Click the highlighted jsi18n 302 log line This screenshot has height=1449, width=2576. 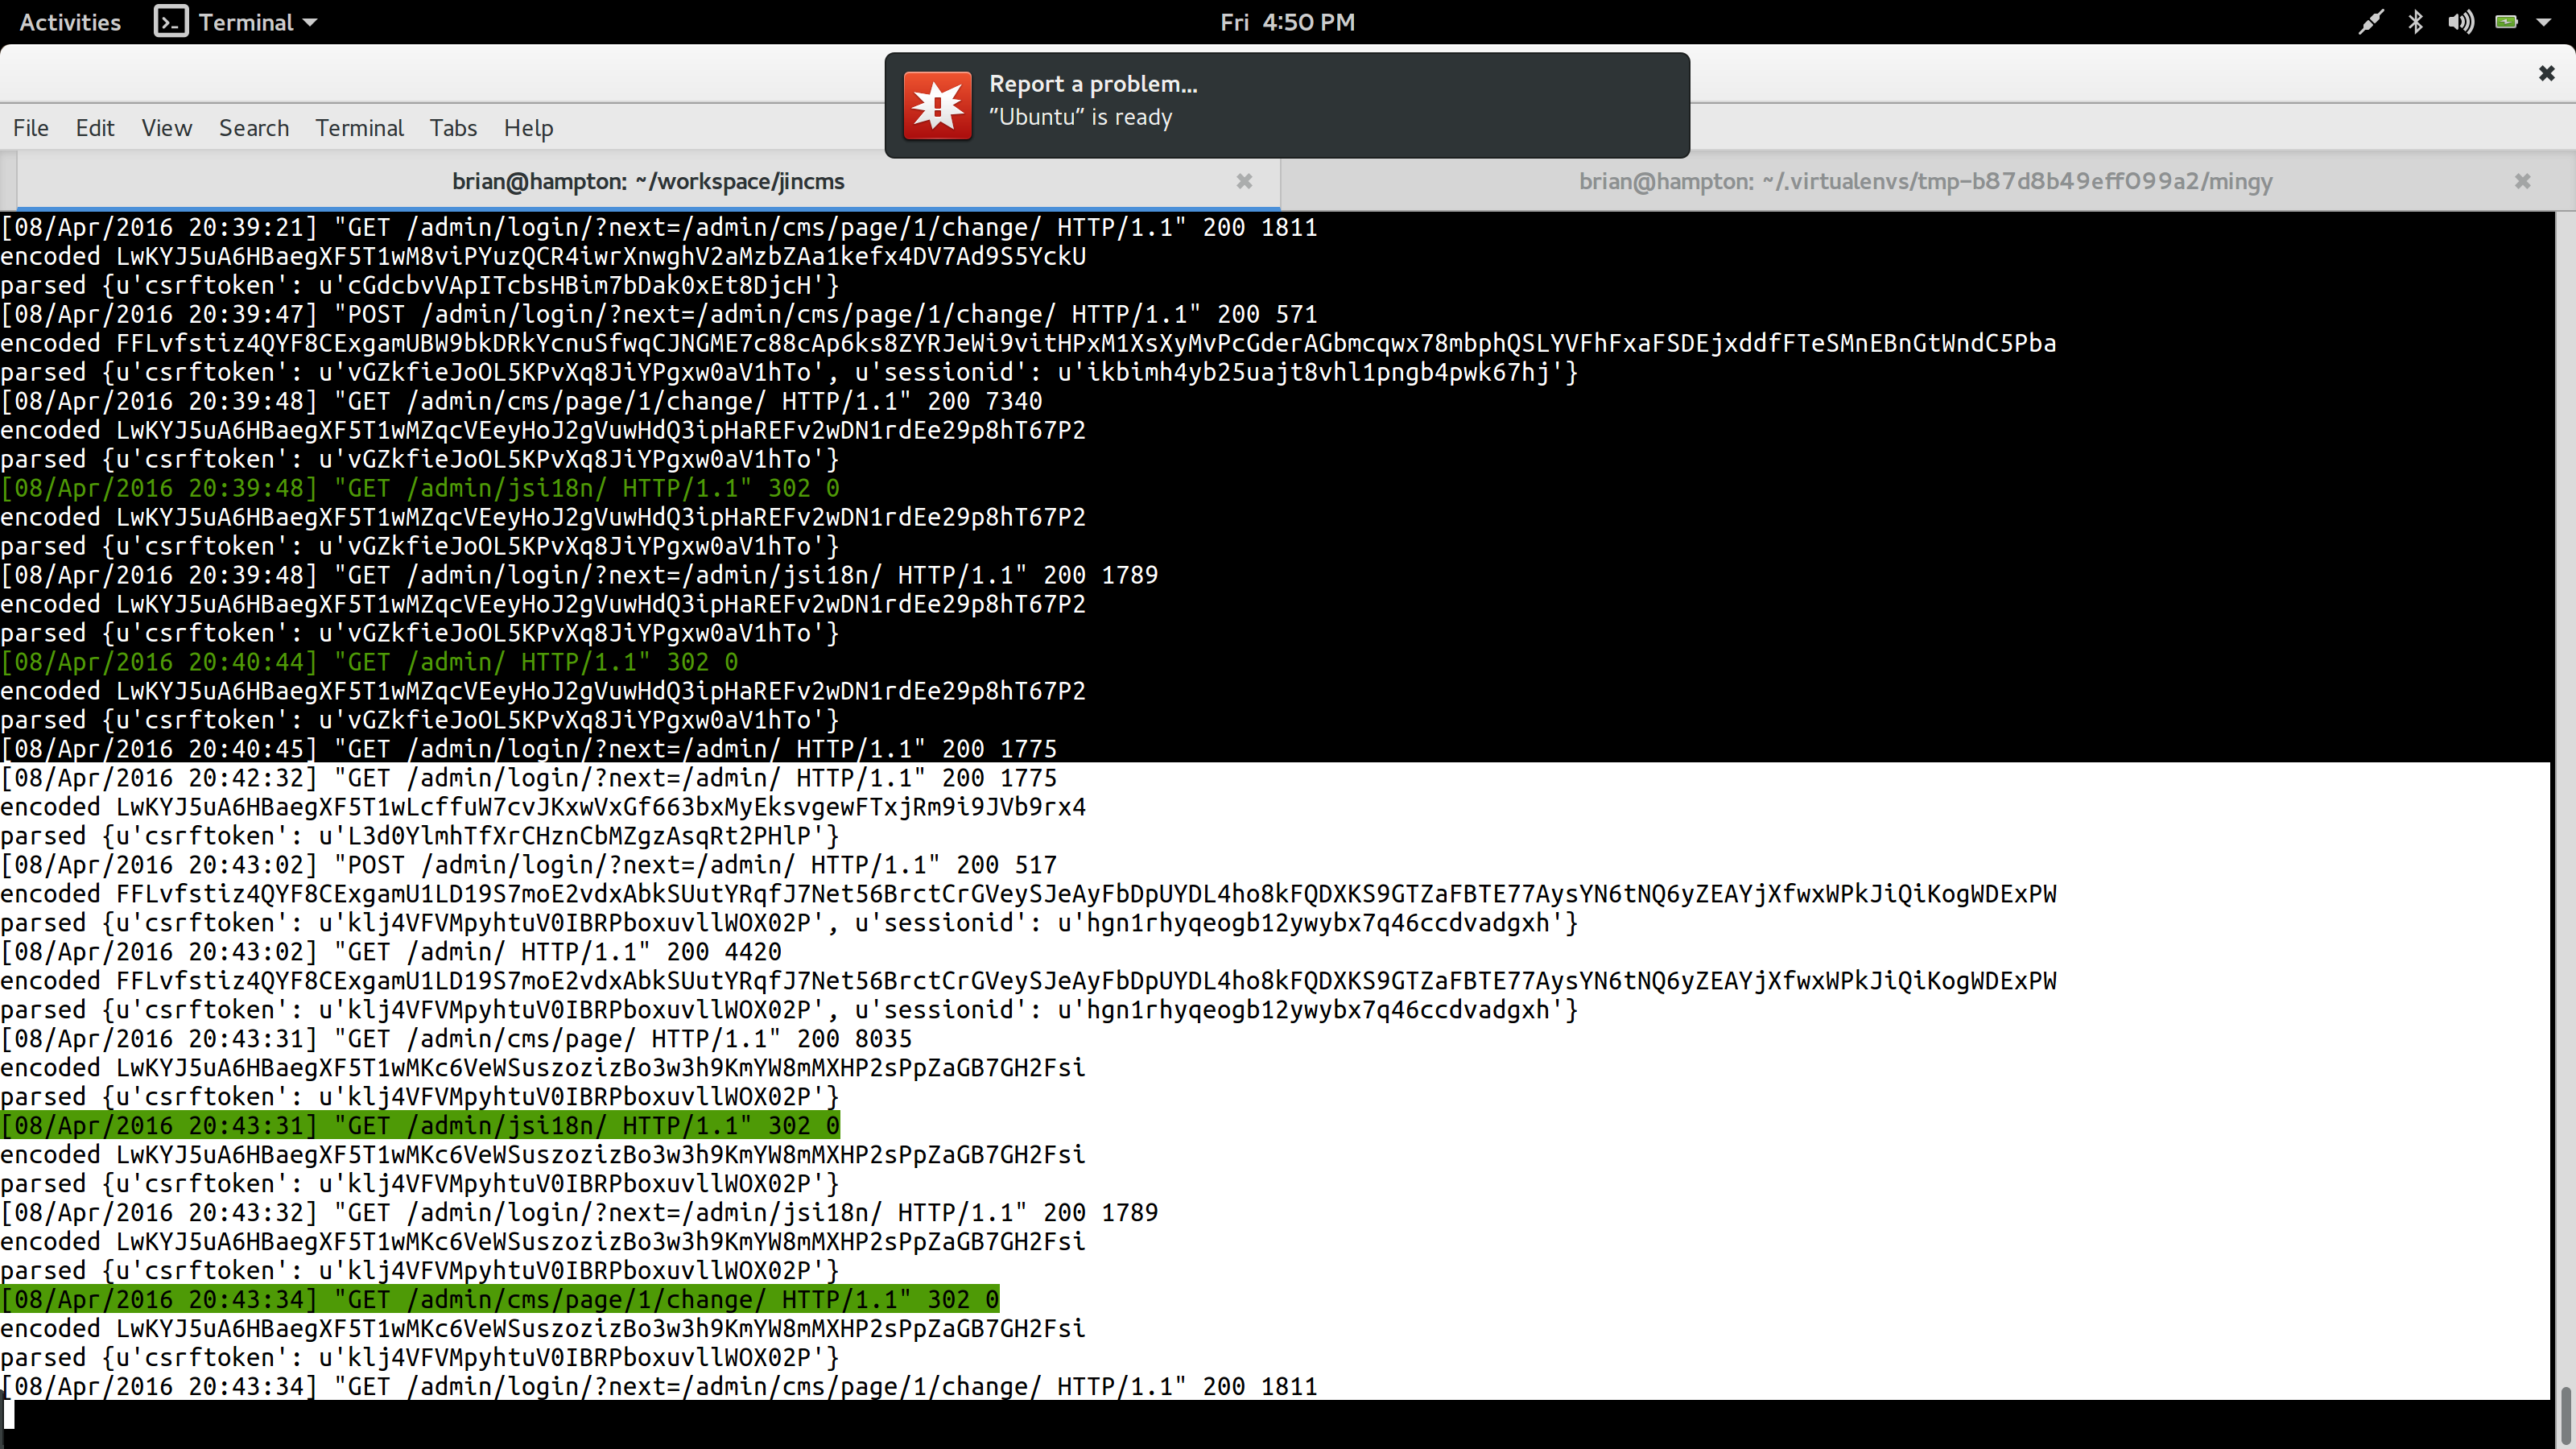click(x=420, y=1126)
